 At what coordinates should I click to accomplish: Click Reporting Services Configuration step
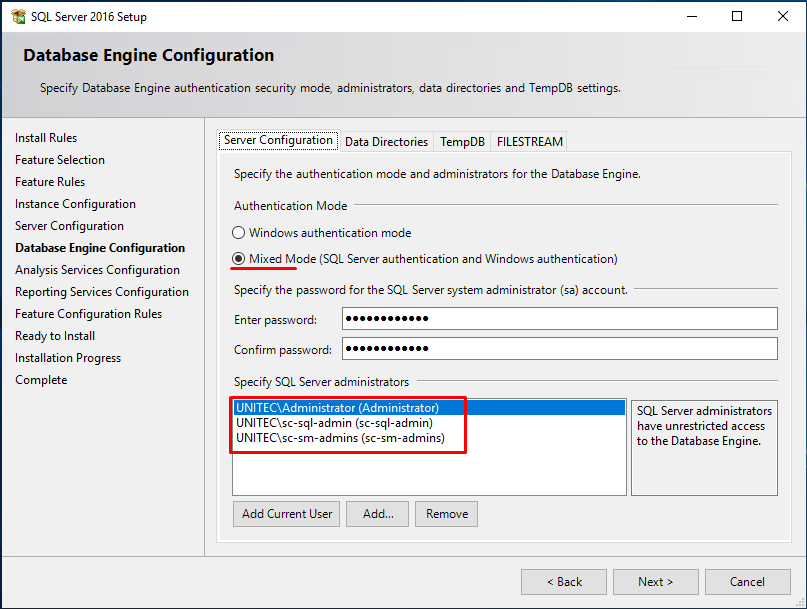(102, 292)
